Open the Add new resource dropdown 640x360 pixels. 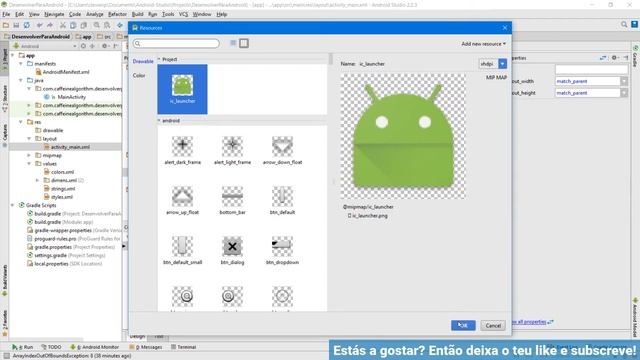pyautogui.click(x=484, y=44)
